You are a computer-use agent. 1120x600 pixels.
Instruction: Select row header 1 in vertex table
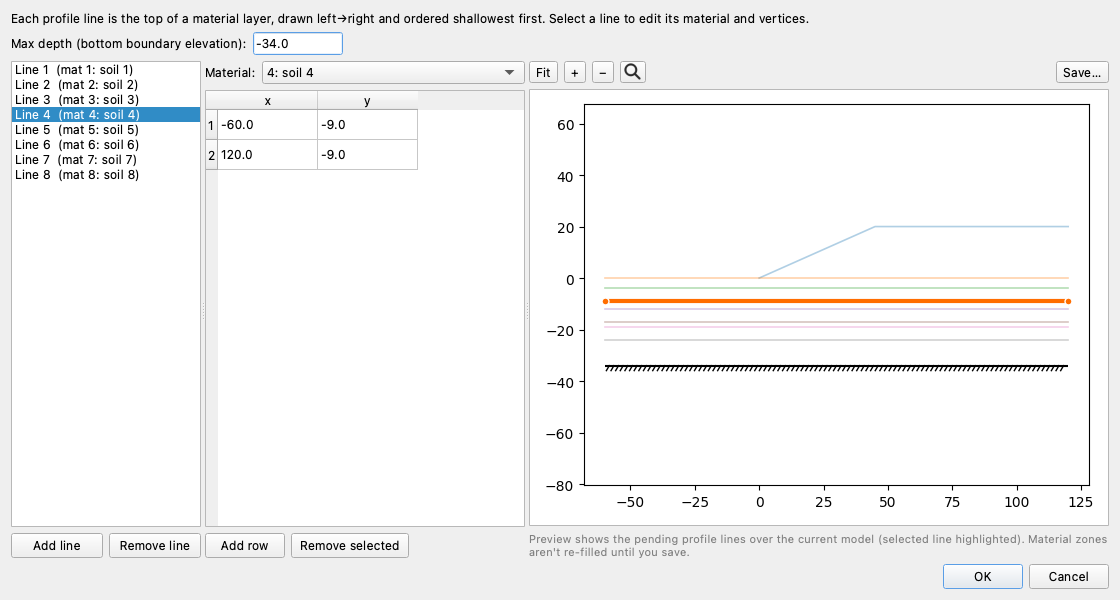(211, 125)
